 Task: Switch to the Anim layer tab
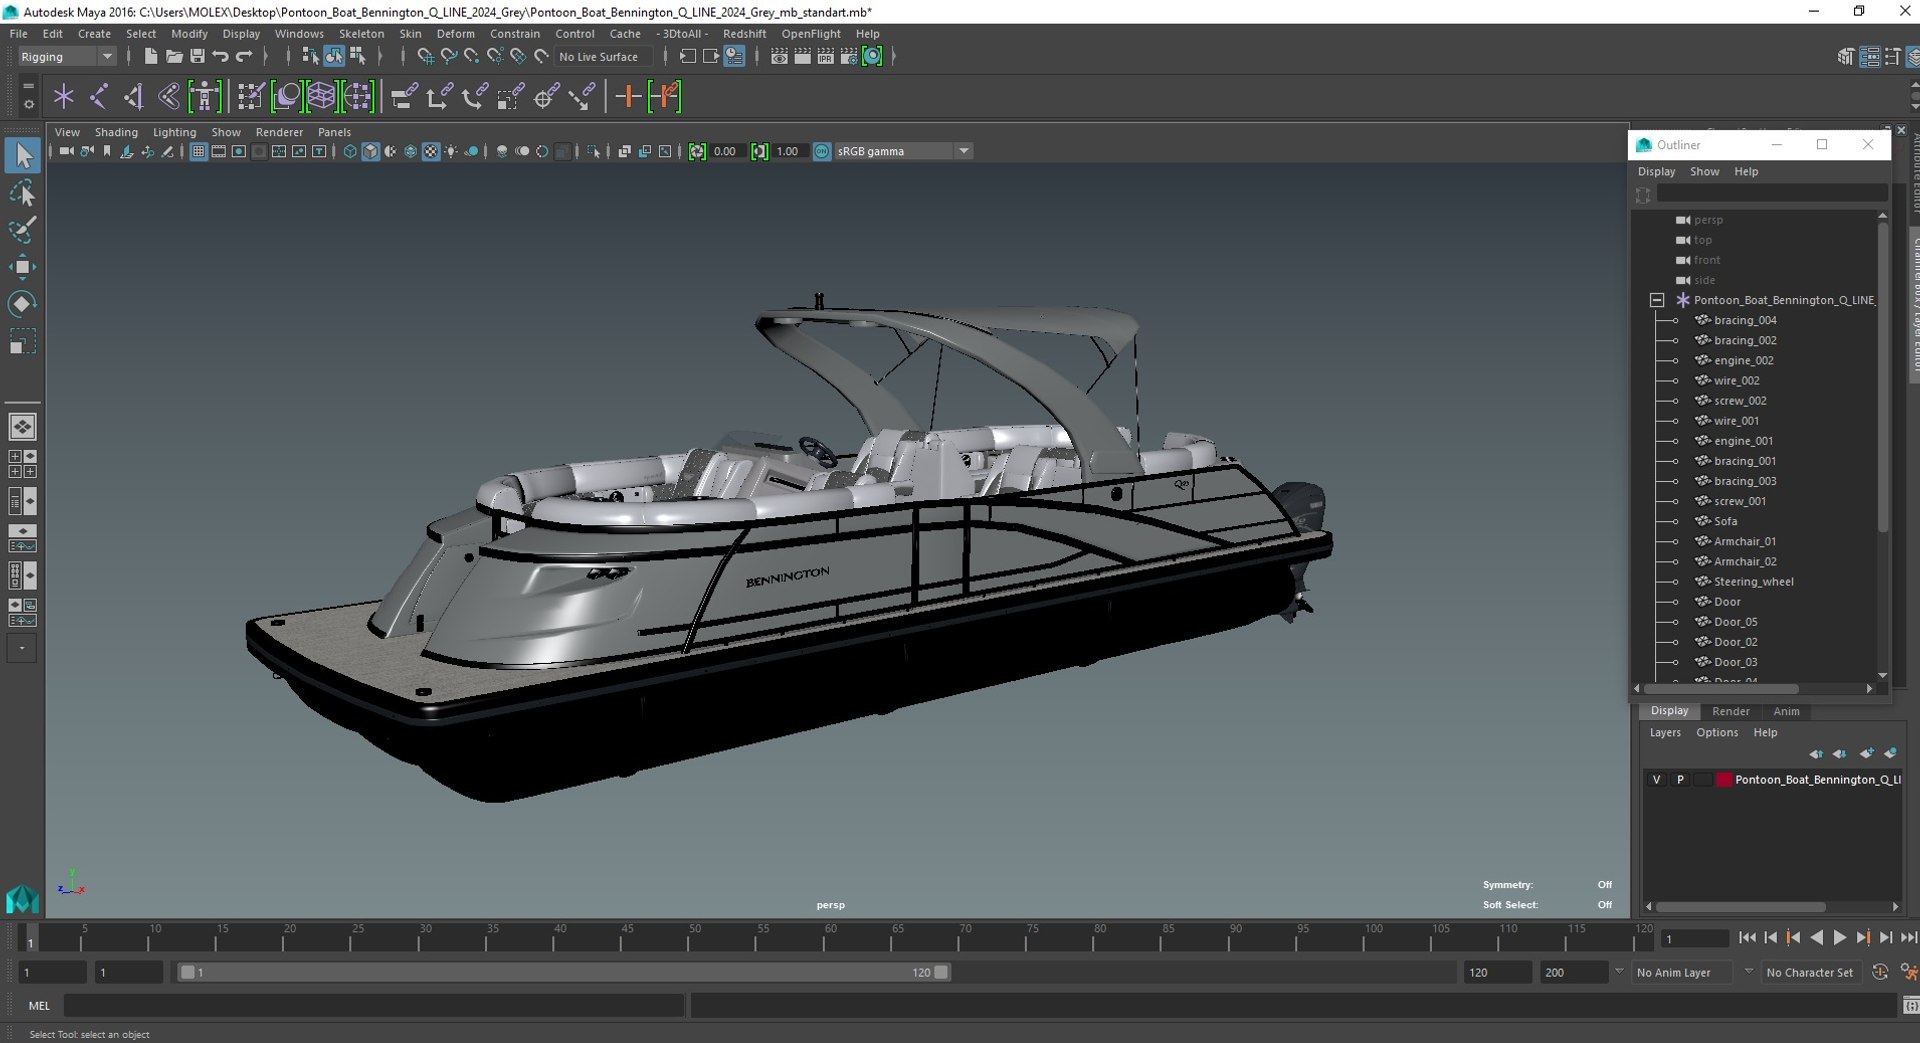tap(1786, 712)
